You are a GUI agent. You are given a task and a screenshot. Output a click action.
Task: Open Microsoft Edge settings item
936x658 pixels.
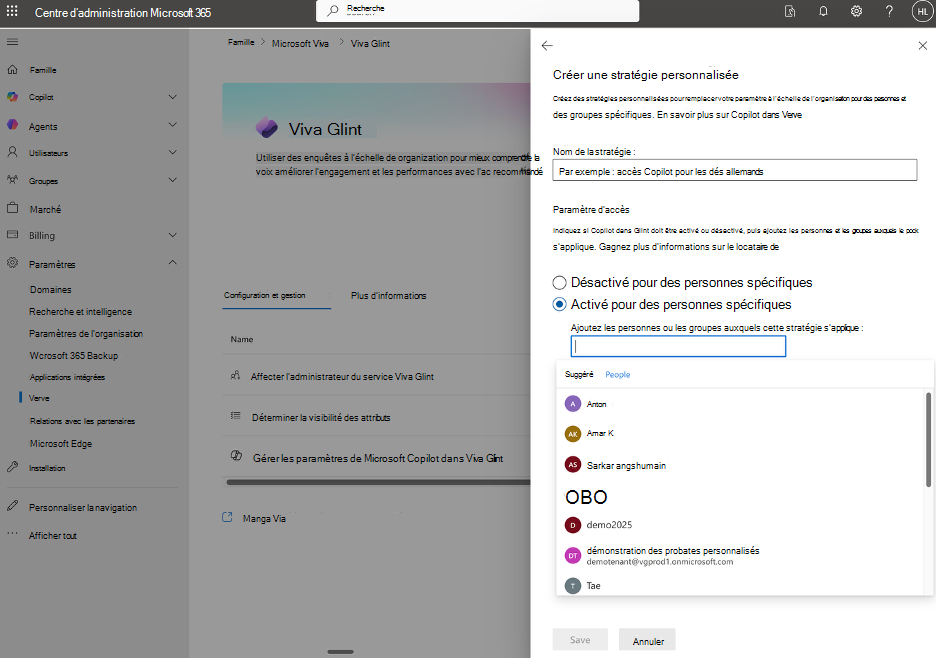coord(61,444)
